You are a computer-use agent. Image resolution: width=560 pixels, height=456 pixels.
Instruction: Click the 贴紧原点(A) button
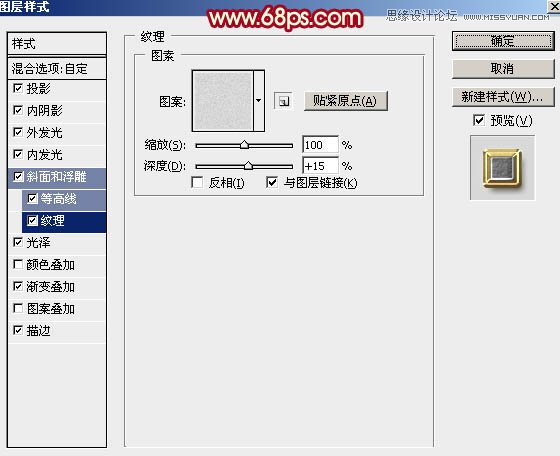(x=345, y=101)
